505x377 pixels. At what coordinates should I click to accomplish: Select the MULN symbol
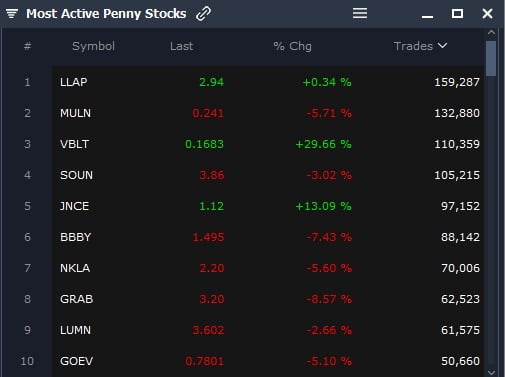(75, 113)
